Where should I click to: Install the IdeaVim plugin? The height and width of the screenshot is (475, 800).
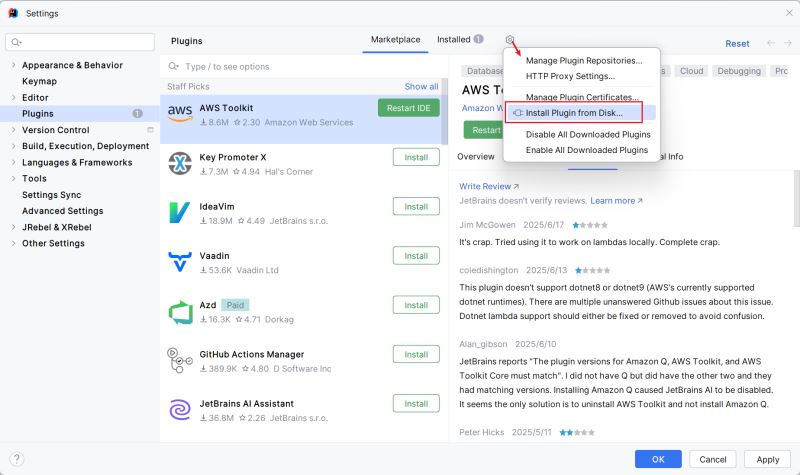coord(416,207)
